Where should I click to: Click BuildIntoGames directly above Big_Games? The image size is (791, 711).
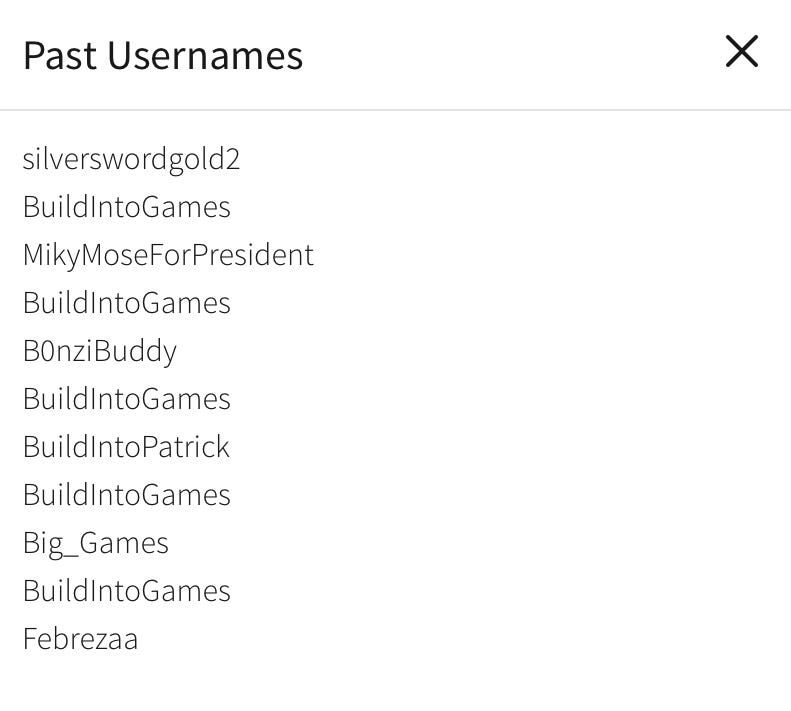pos(126,495)
